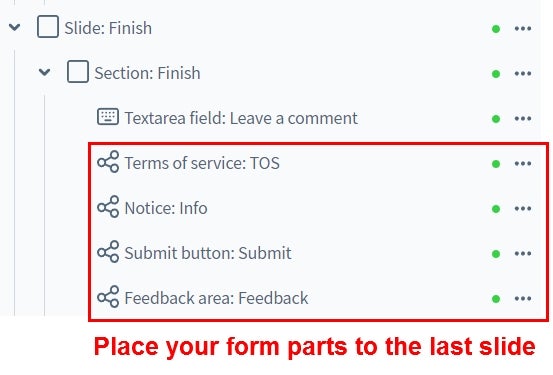553x375 pixels.
Task: Open options menu for Section: Finish
Action: pyautogui.click(x=523, y=73)
